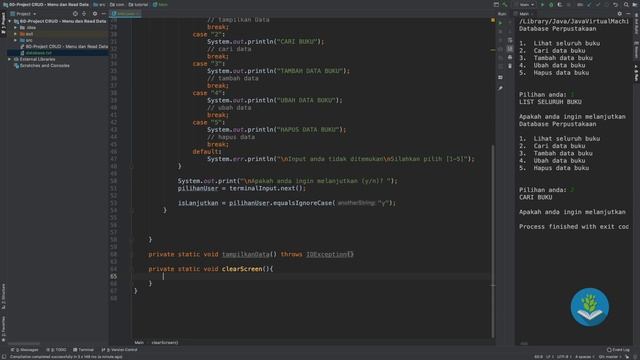
Task: Toggle tool window bars icon bottom-left corner
Action: [x=4, y=357]
